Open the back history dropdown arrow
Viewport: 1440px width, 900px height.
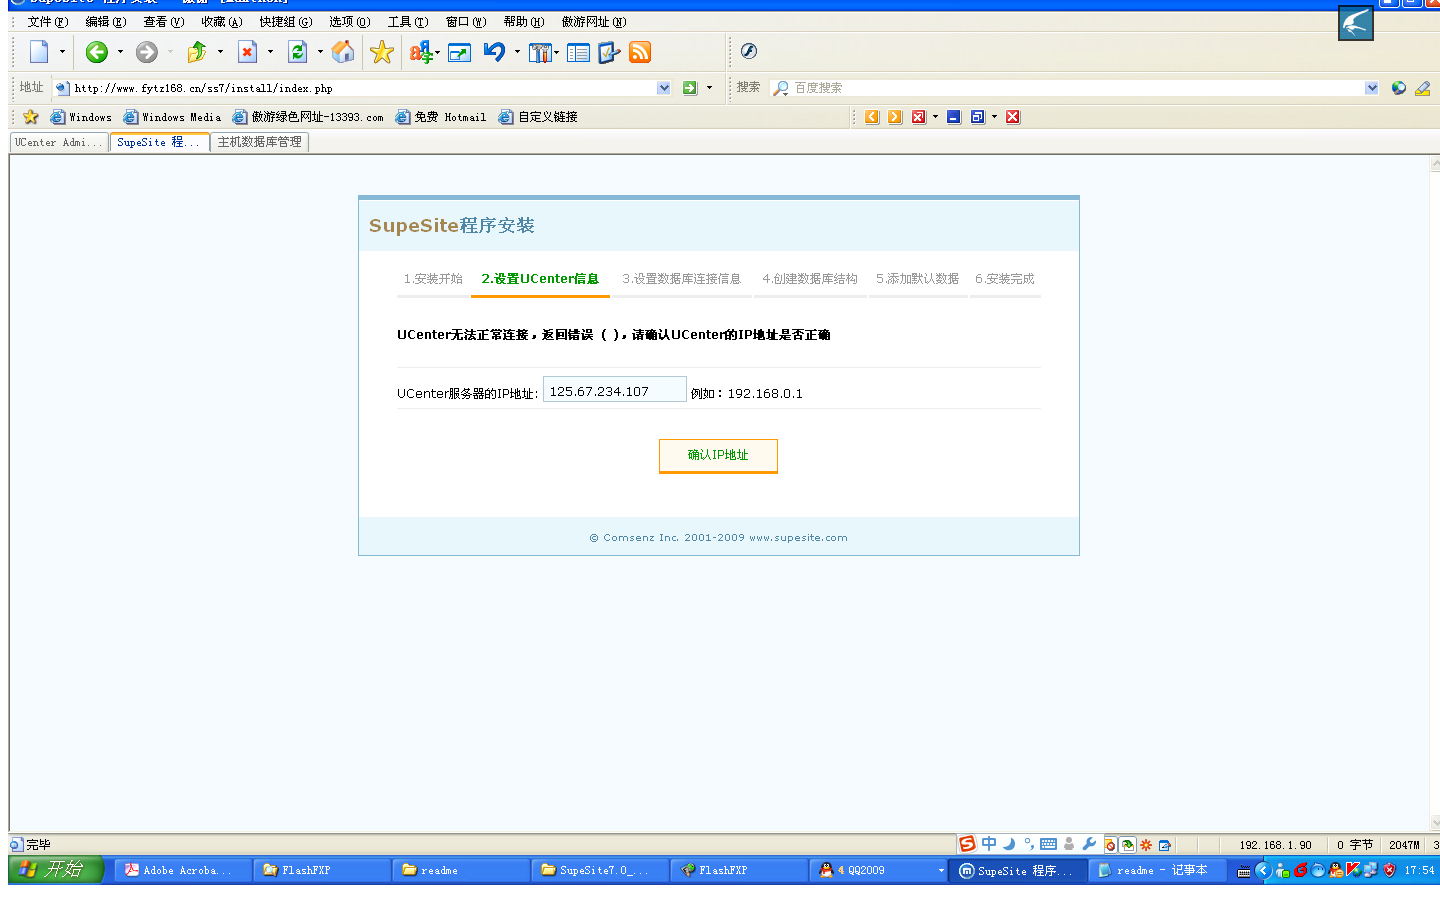click(x=120, y=52)
